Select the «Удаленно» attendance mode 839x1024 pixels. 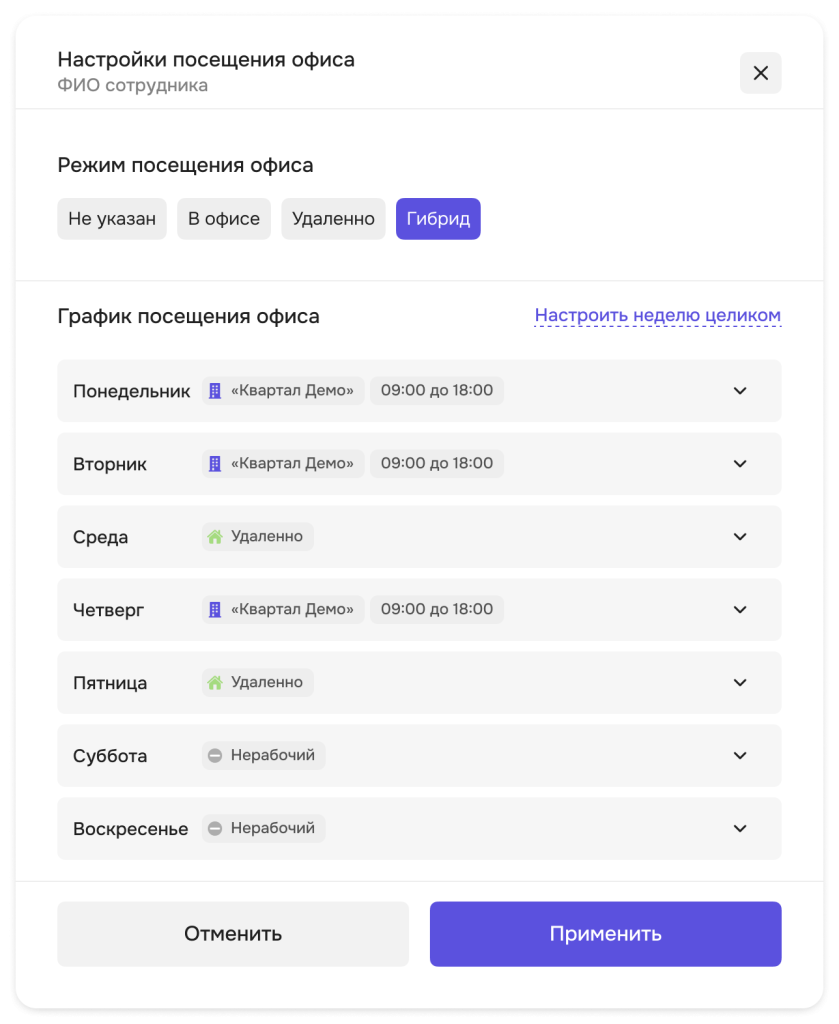pos(333,219)
